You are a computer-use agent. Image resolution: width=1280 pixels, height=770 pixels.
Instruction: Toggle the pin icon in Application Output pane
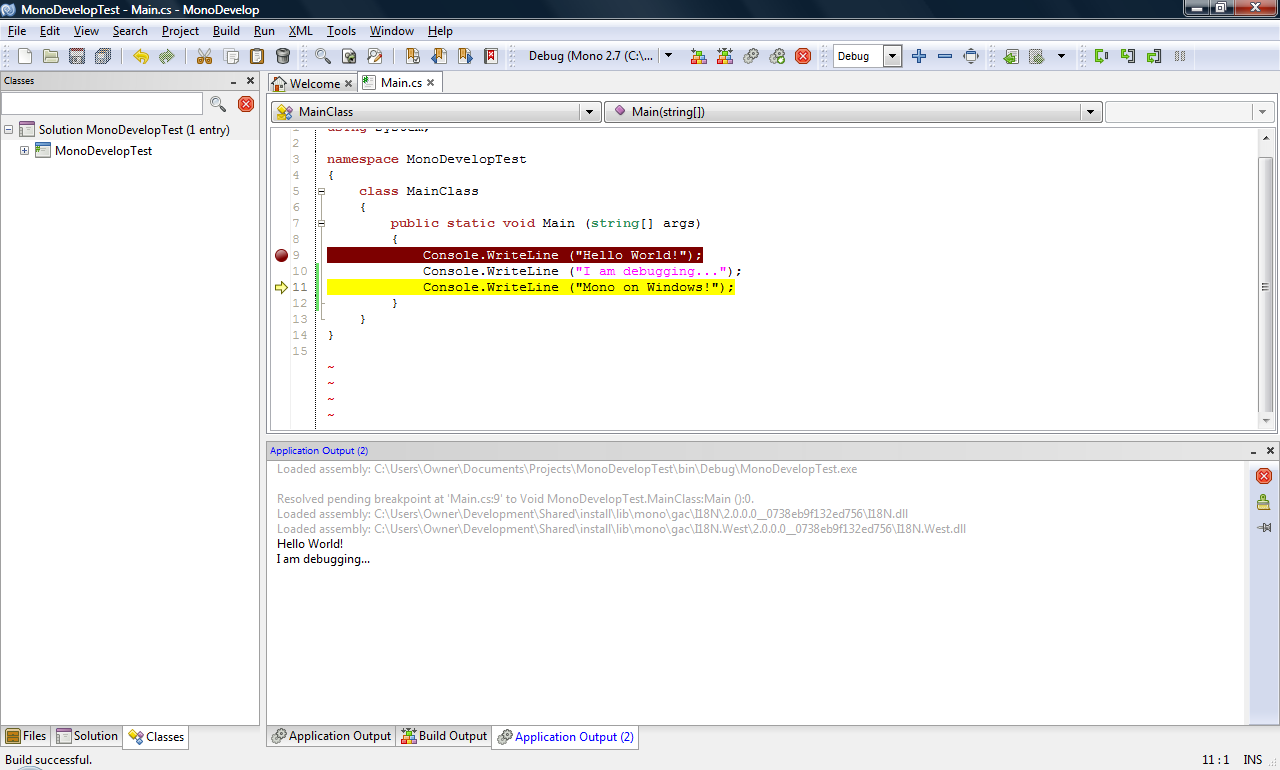tap(1263, 527)
